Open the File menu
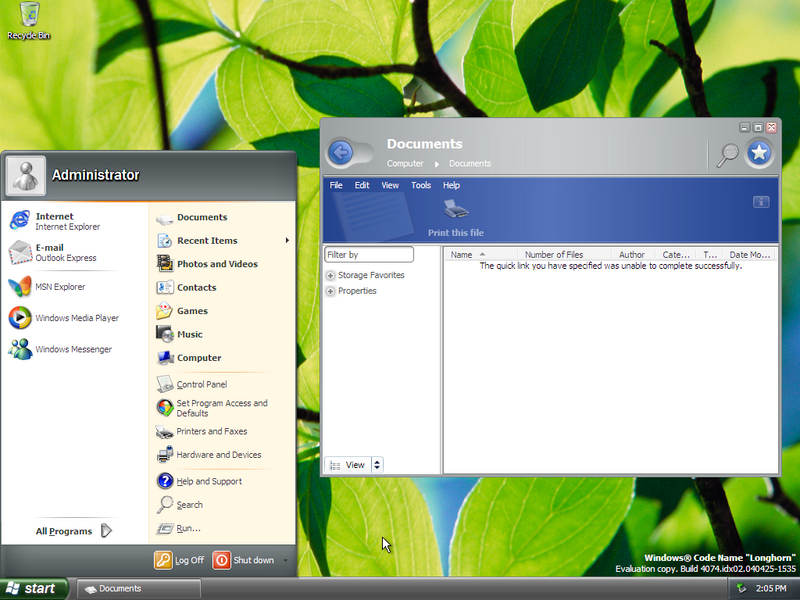This screenshot has height=600, width=800. point(336,185)
